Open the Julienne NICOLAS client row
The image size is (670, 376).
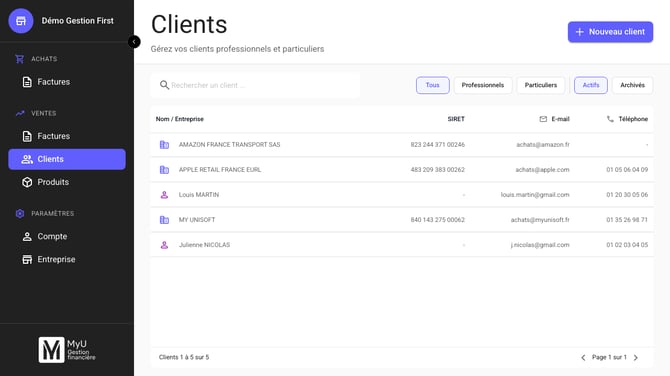pyautogui.click(x=402, y=245)
